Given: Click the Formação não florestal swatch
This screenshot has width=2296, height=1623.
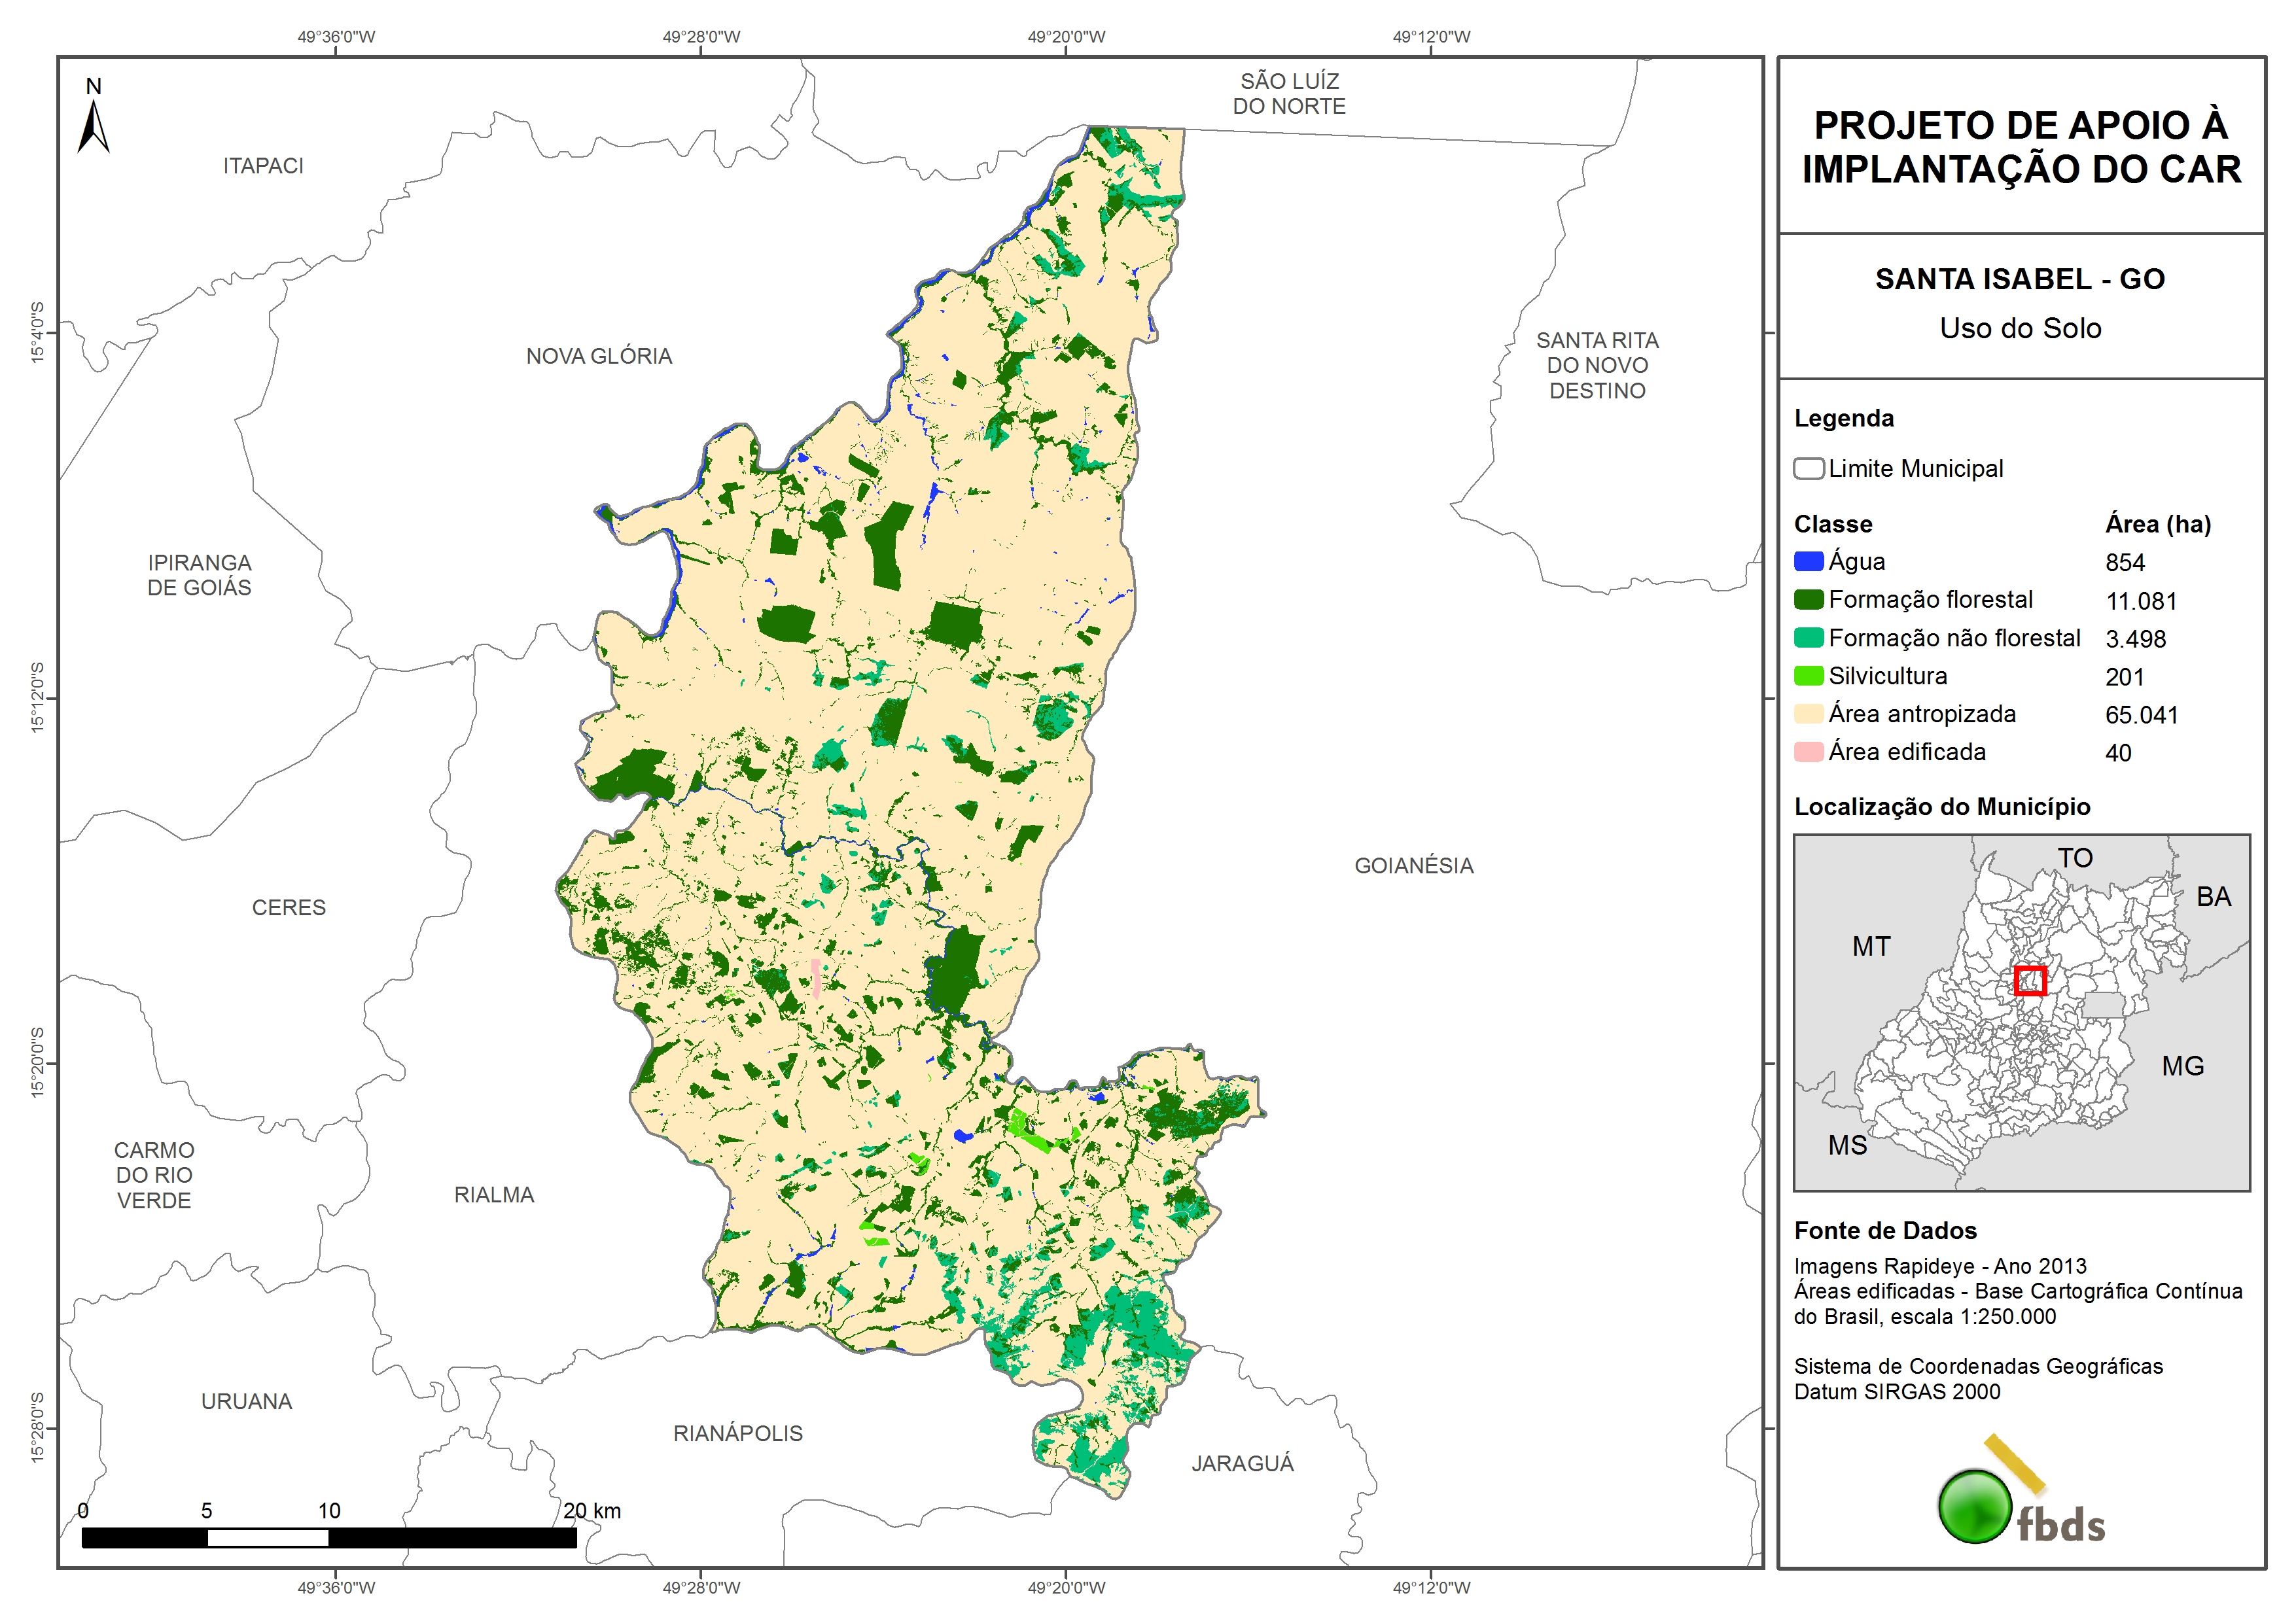Looking at the screenshot, I should (1808, 638).
